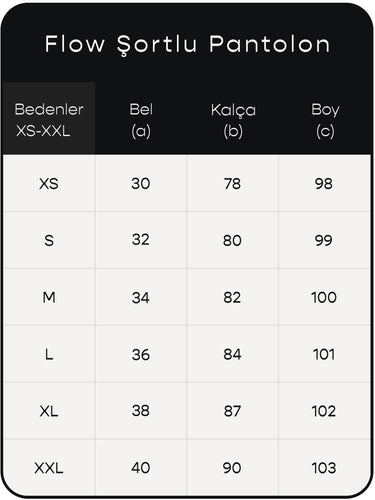Click the Flow Şortlu Pantolon title
This screenshot has width=375, height=500.
187,45
